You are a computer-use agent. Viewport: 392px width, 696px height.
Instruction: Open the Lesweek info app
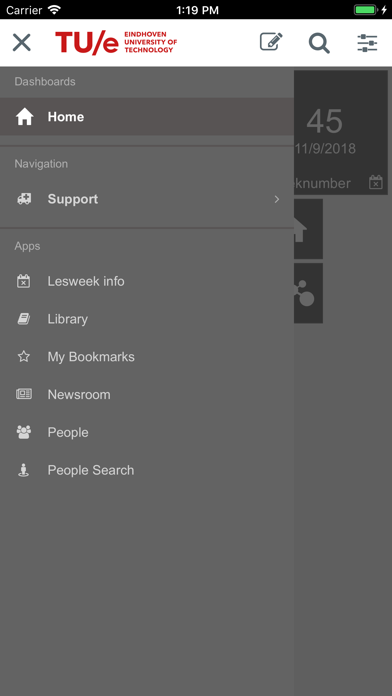pos(147,281)
